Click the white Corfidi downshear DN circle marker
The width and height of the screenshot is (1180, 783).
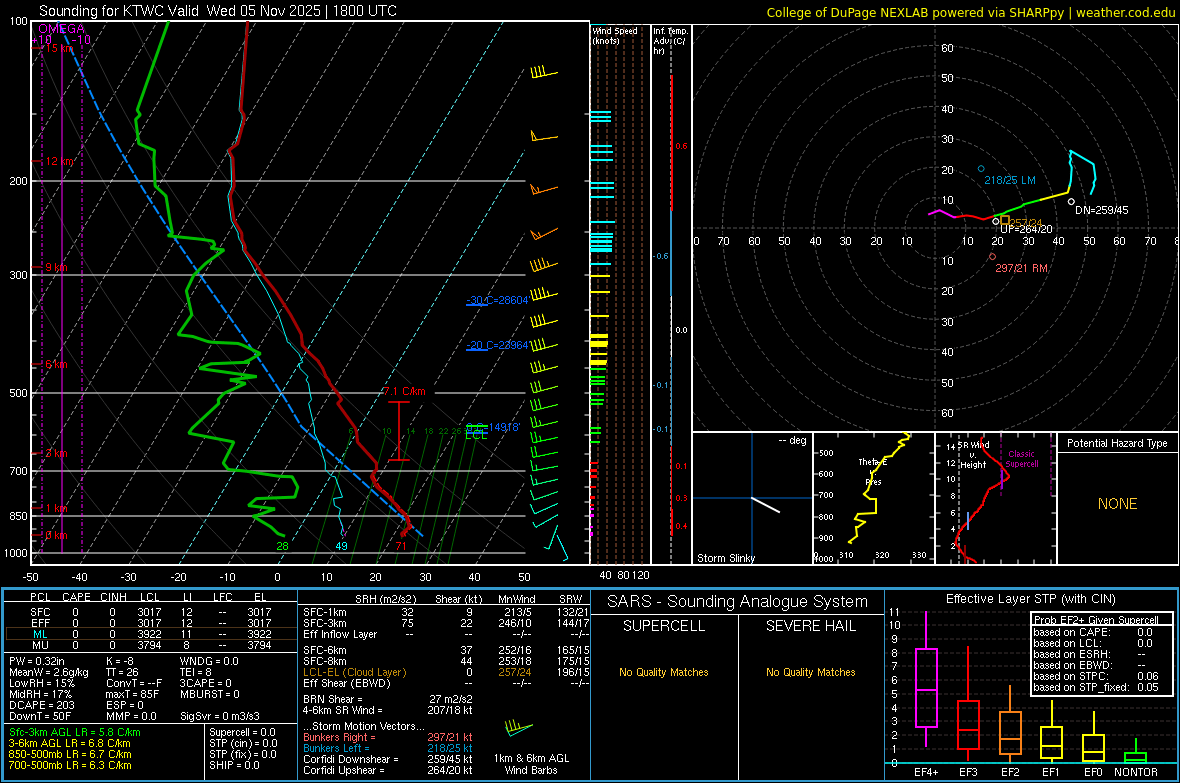pyautogui.click(x=1072, y=202)
